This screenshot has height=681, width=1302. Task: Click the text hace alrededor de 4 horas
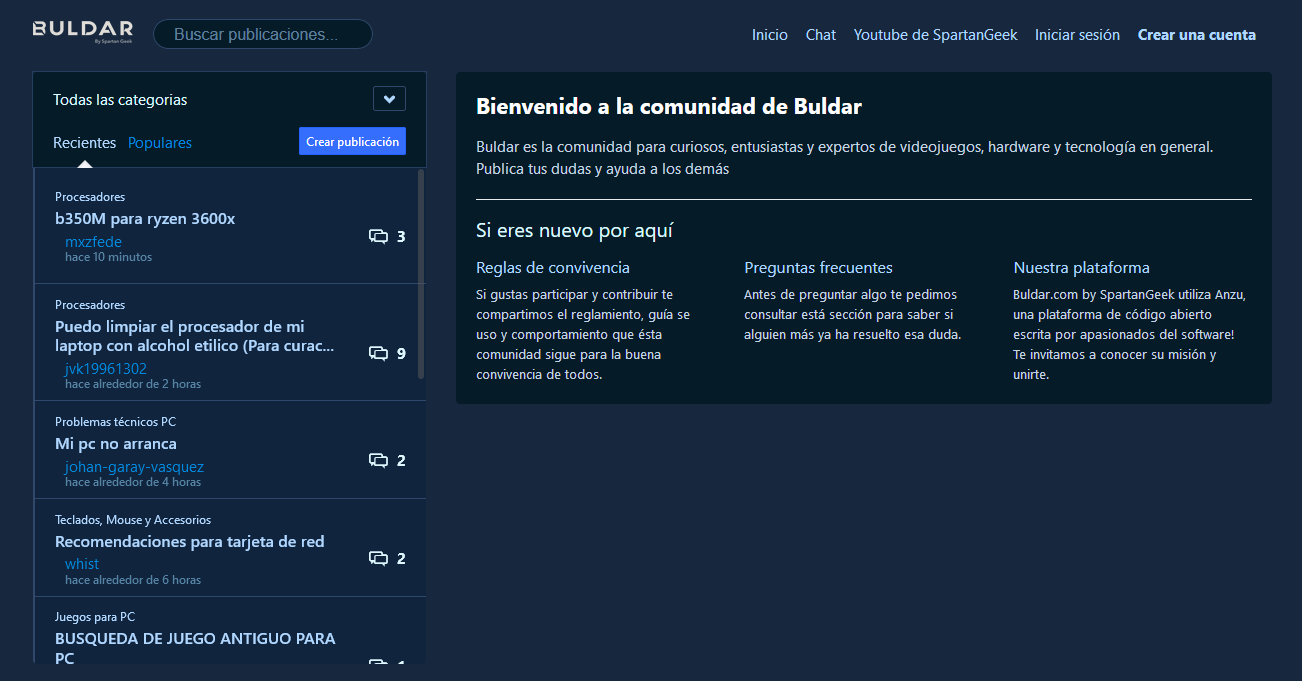click(133, 482)
